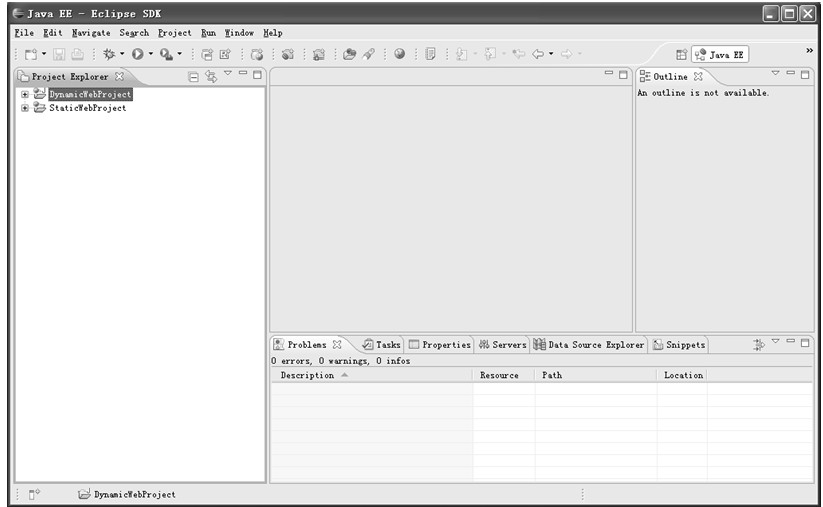Open the Run dropdown arrow

(x=150, y=54)
